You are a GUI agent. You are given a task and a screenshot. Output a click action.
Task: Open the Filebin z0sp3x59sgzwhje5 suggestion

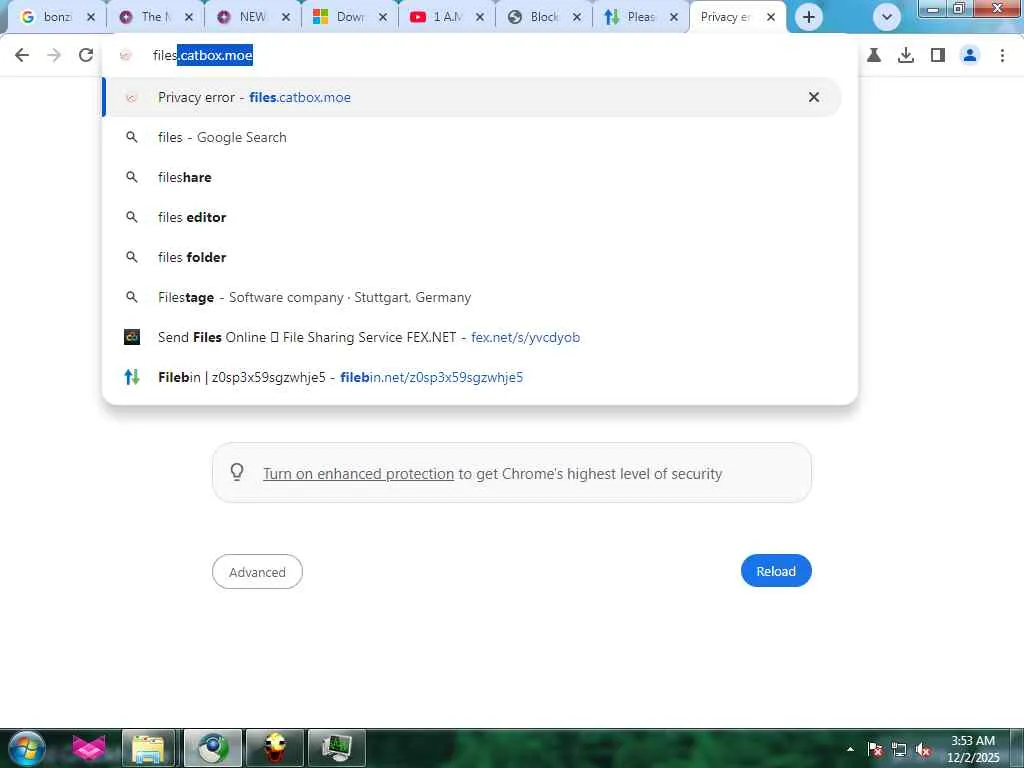[472, 377]
